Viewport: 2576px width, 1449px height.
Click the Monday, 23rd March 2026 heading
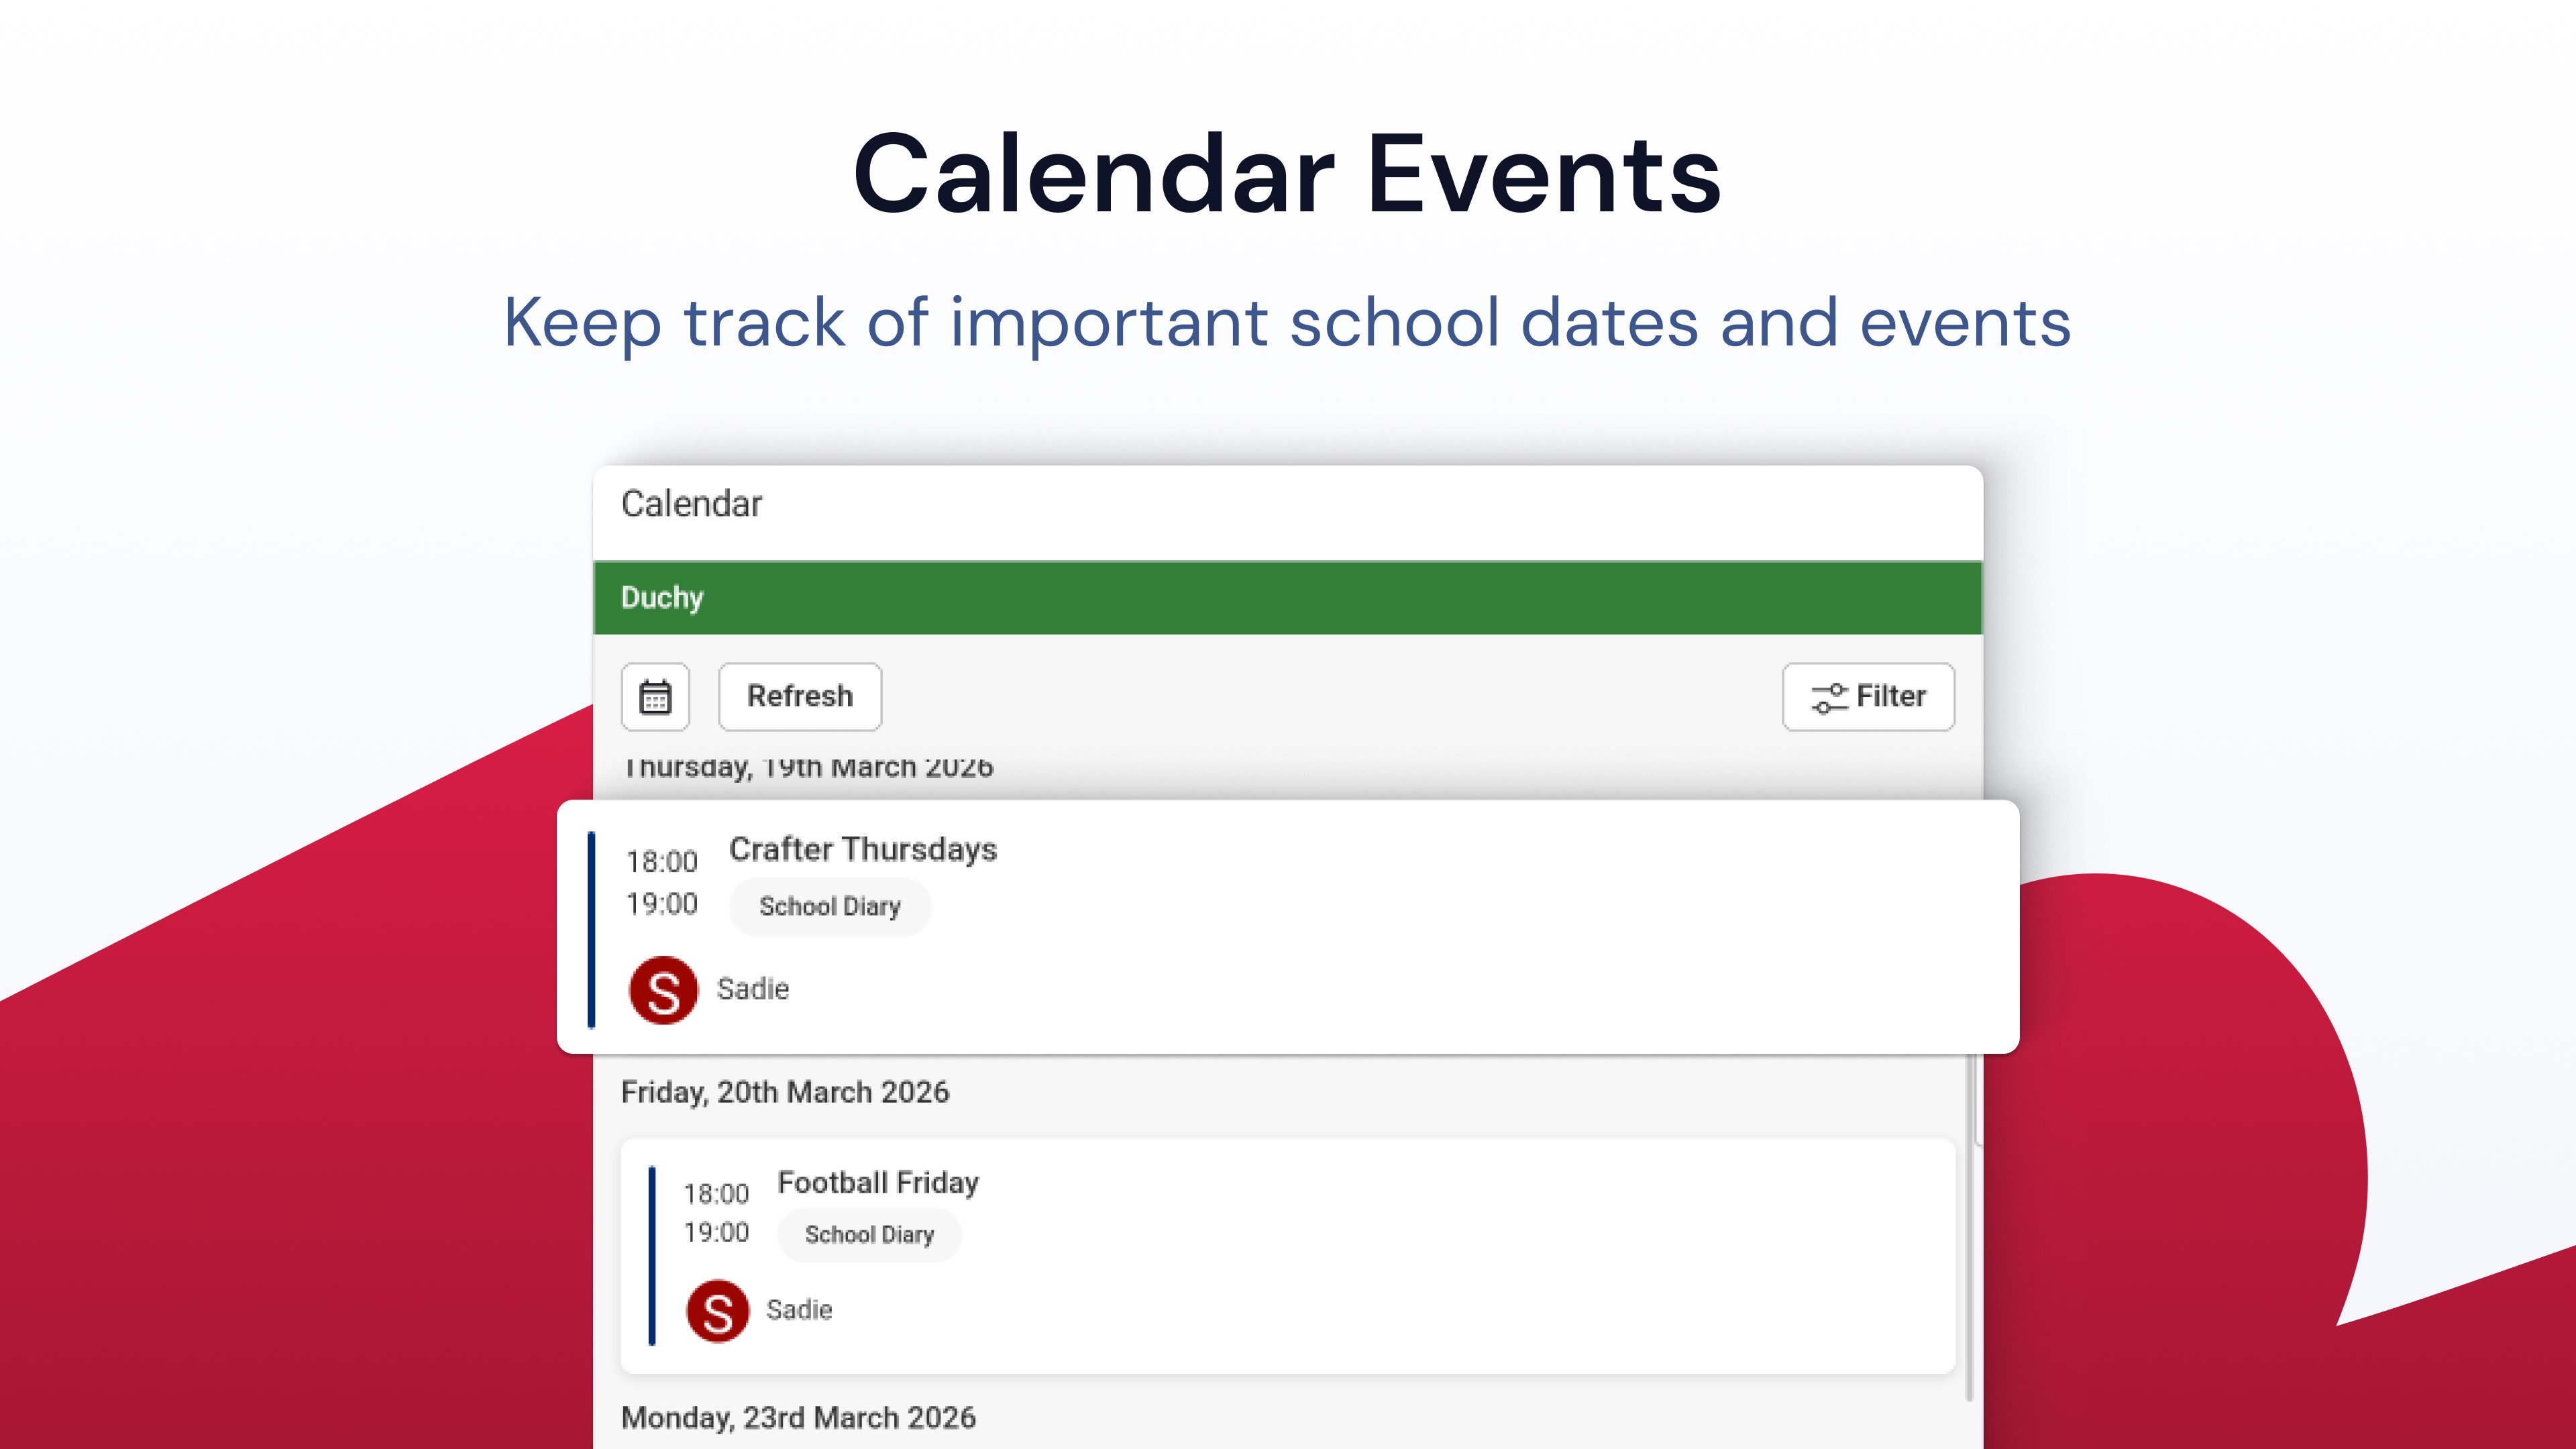(x=798, y=1418)
